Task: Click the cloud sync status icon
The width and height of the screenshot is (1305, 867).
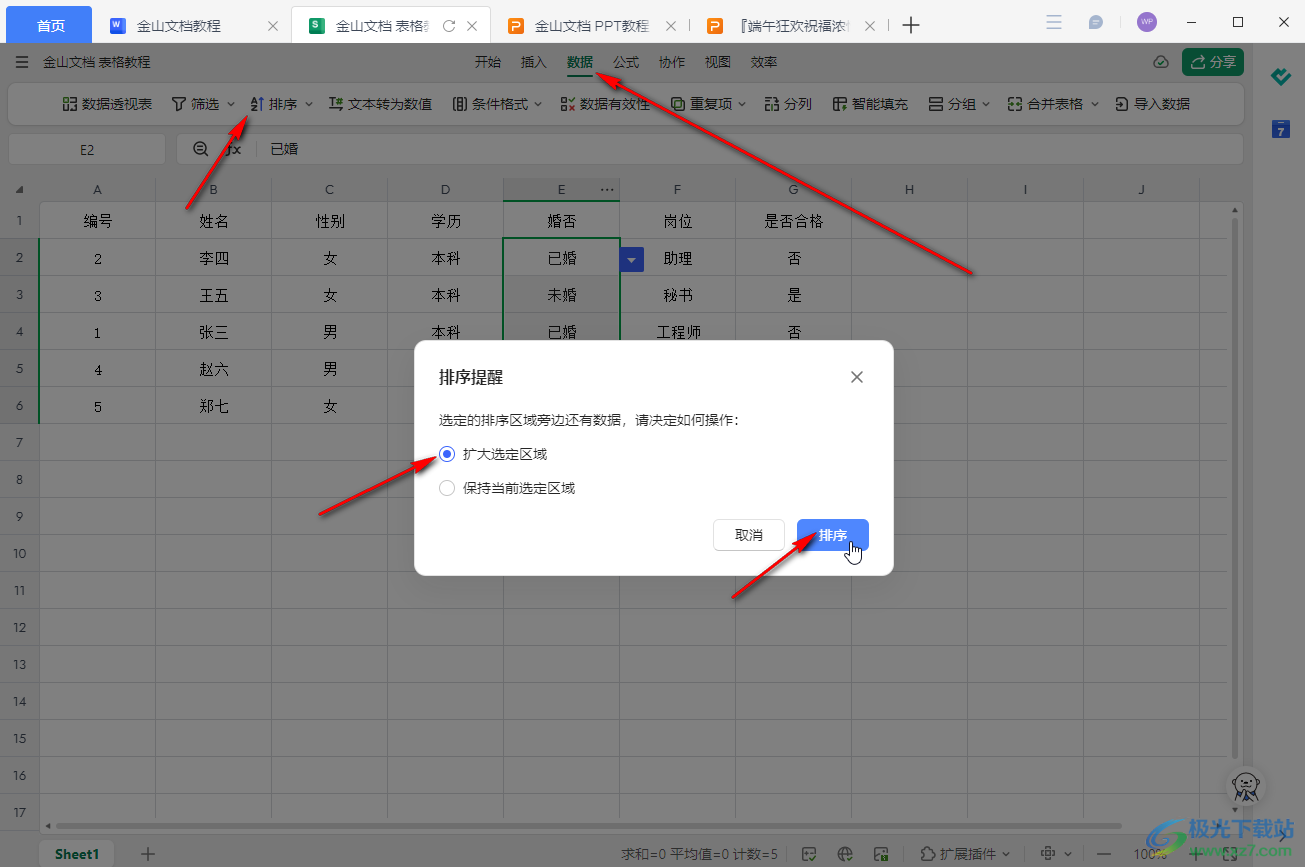Action: [1161, 62]
